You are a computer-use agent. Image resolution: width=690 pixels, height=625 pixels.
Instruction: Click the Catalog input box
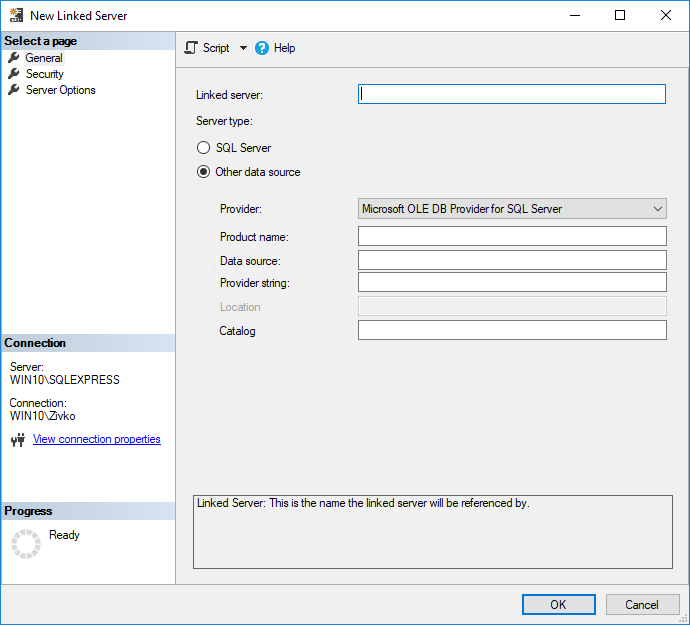click(512, 330)
